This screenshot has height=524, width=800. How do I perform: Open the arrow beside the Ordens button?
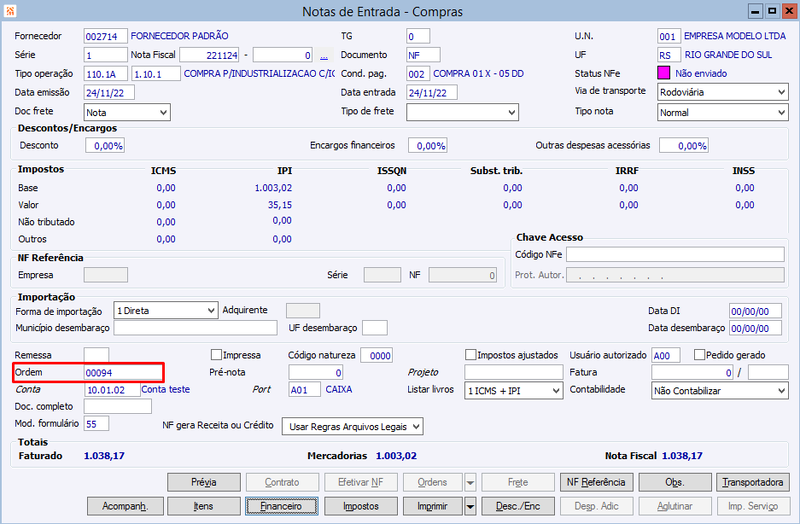coord(470,482)
